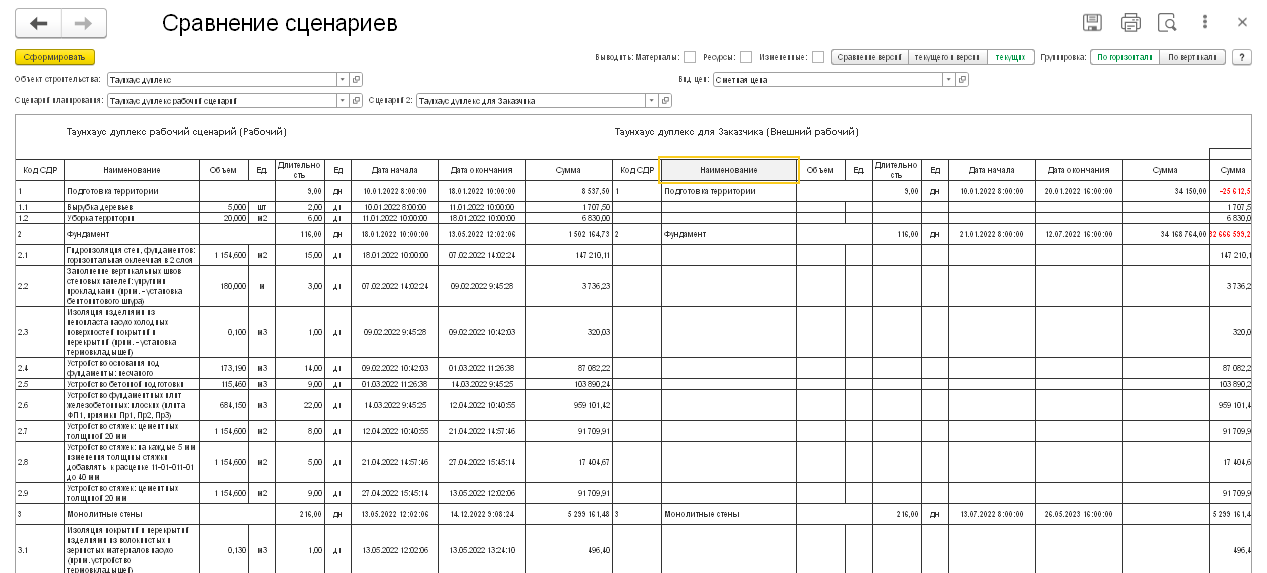Toggle the Ресурсы checkbox
This screenshot has height=573, width=1267.
(746, 57)
